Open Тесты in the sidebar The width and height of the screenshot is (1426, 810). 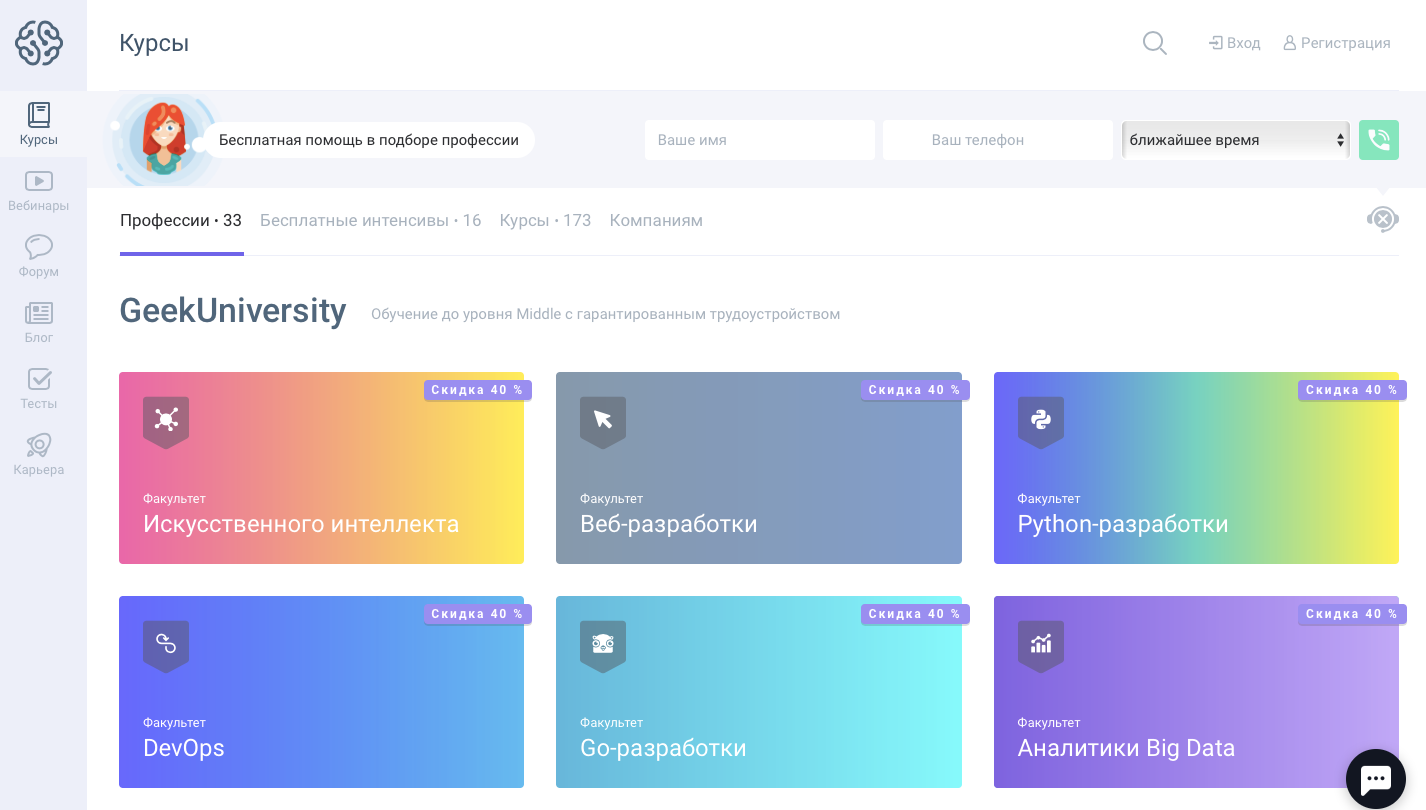tap(39, 389)
